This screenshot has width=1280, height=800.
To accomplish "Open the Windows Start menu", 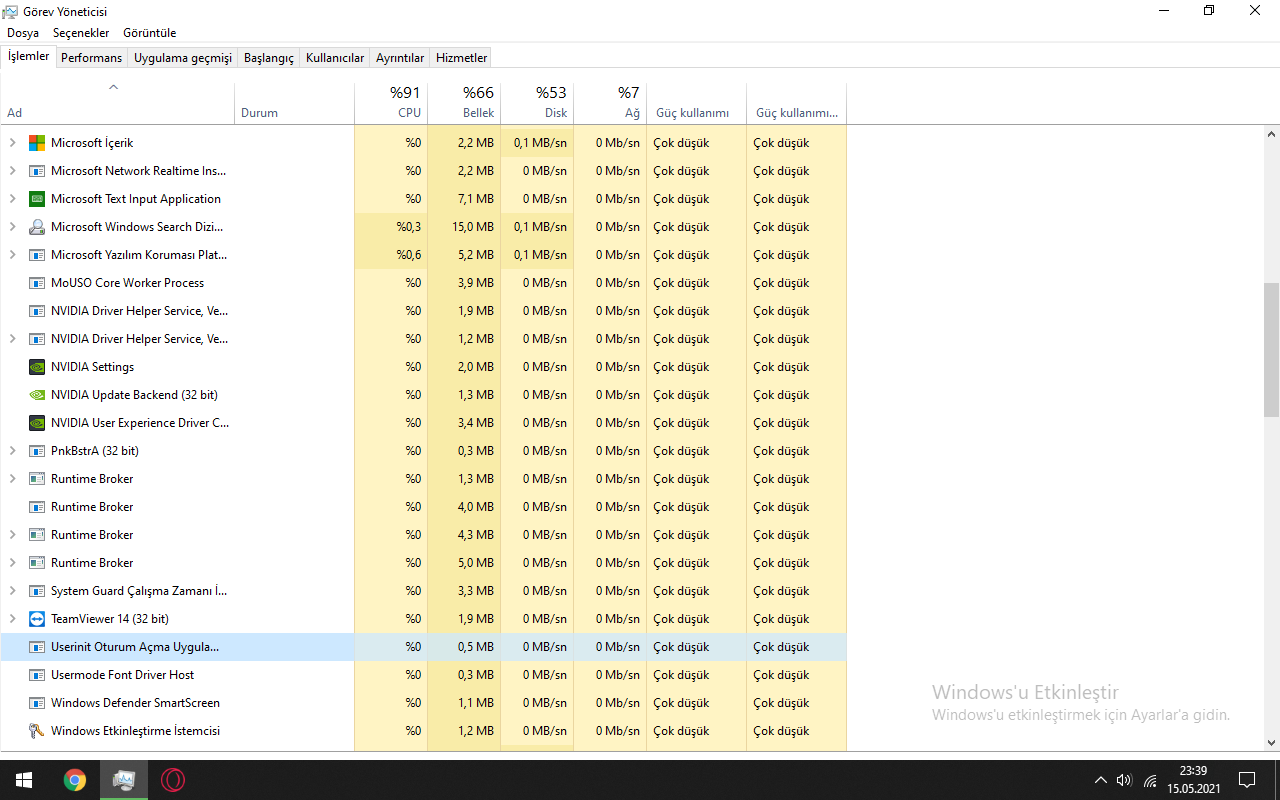I will point(24,780).
